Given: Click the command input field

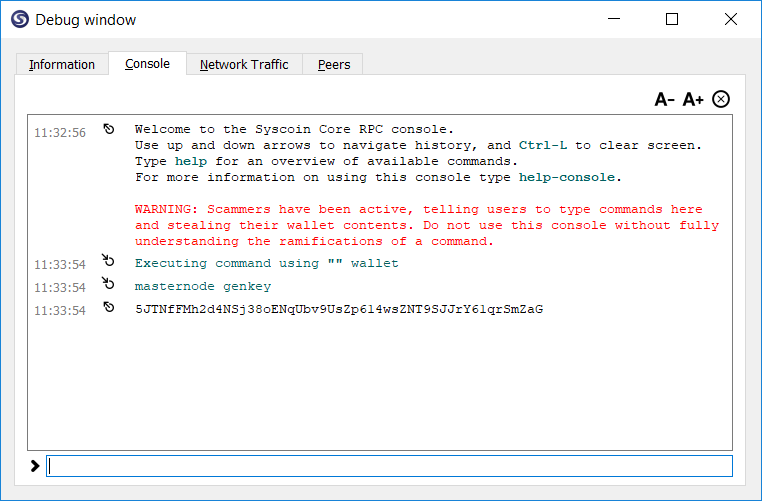Looking at the screenshot, I should coord(389,466).
